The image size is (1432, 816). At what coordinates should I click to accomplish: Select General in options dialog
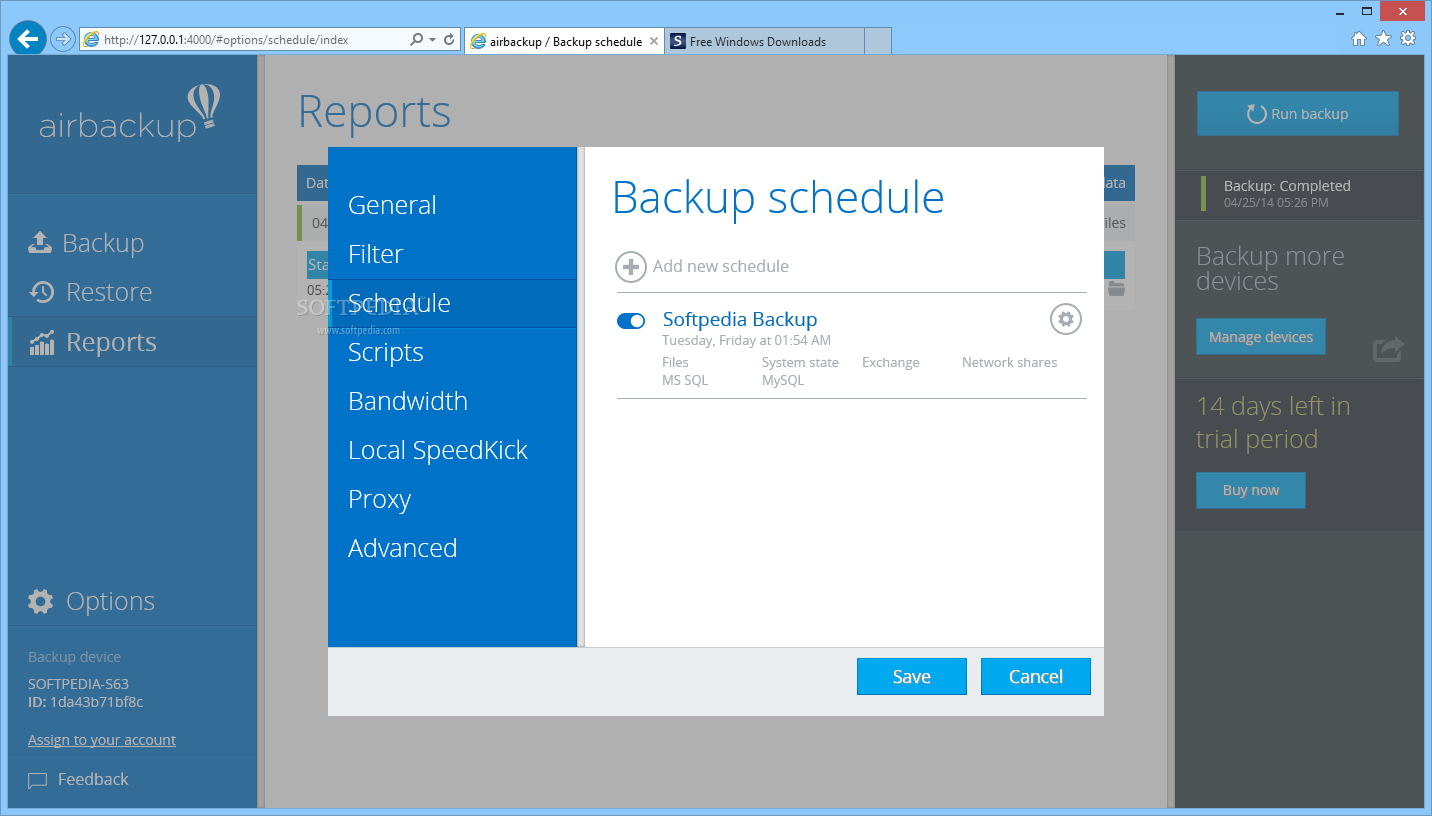[452, 205]
